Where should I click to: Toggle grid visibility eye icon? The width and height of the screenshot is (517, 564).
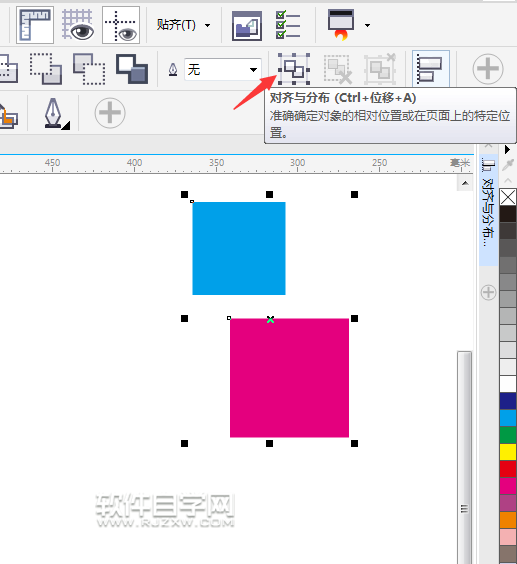78,25
